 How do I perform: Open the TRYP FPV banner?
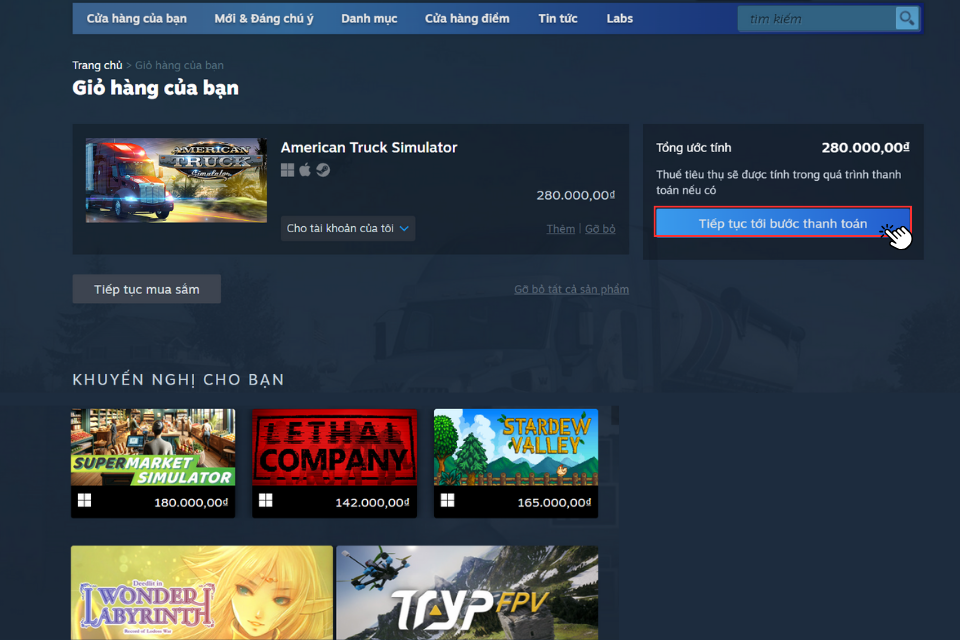pos(467,593)
